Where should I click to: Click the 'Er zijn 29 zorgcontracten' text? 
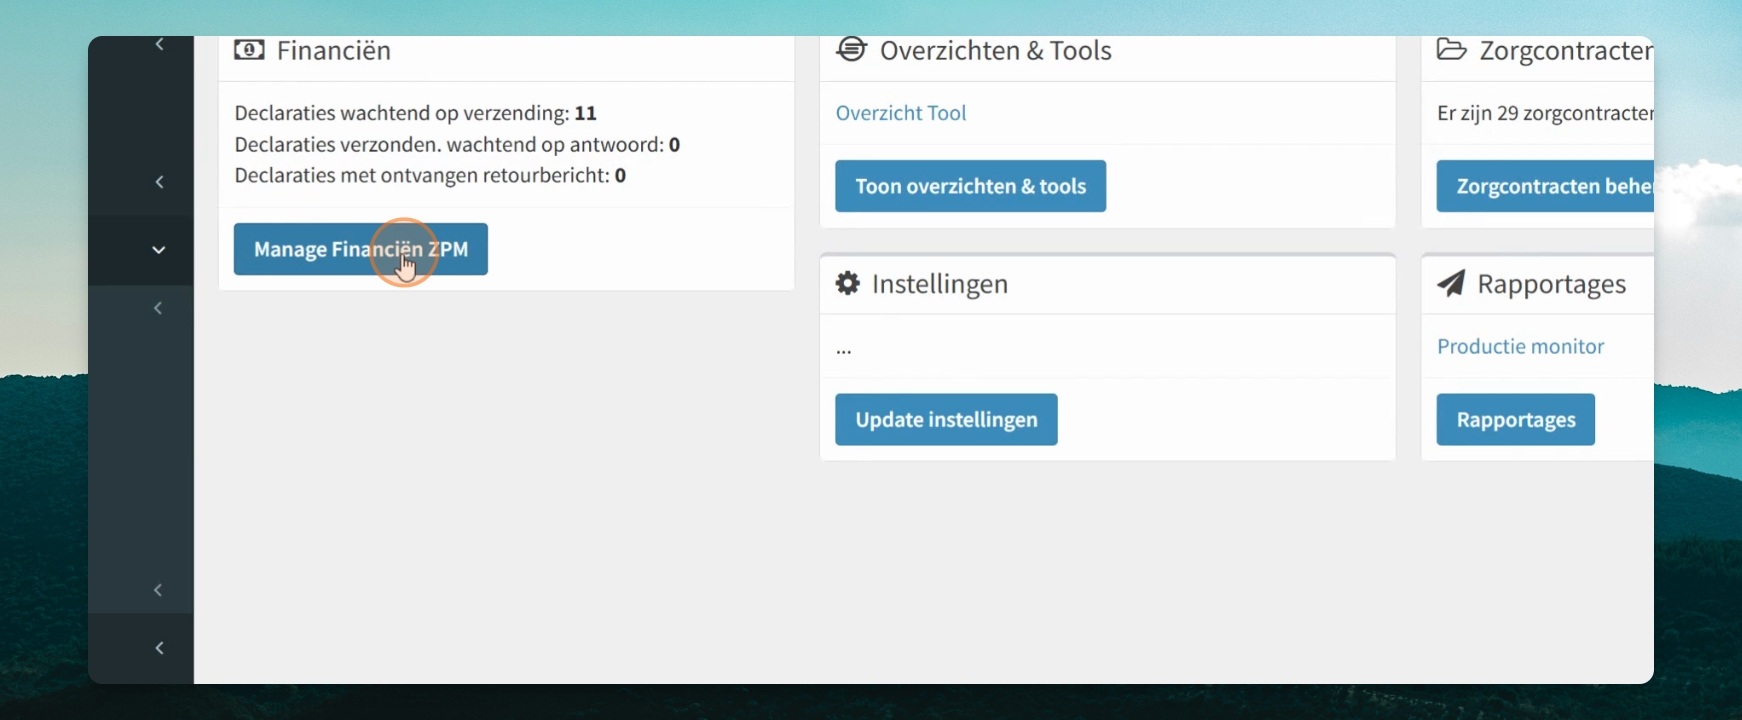(1545, 113)
